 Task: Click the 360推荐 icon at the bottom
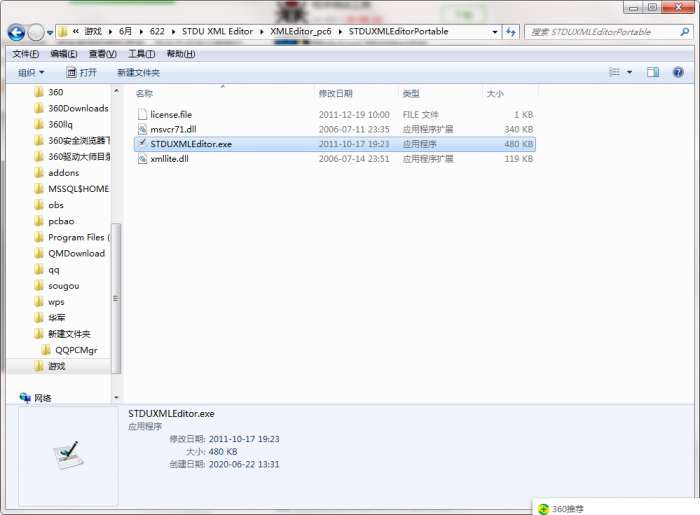[x=543, y=509]
